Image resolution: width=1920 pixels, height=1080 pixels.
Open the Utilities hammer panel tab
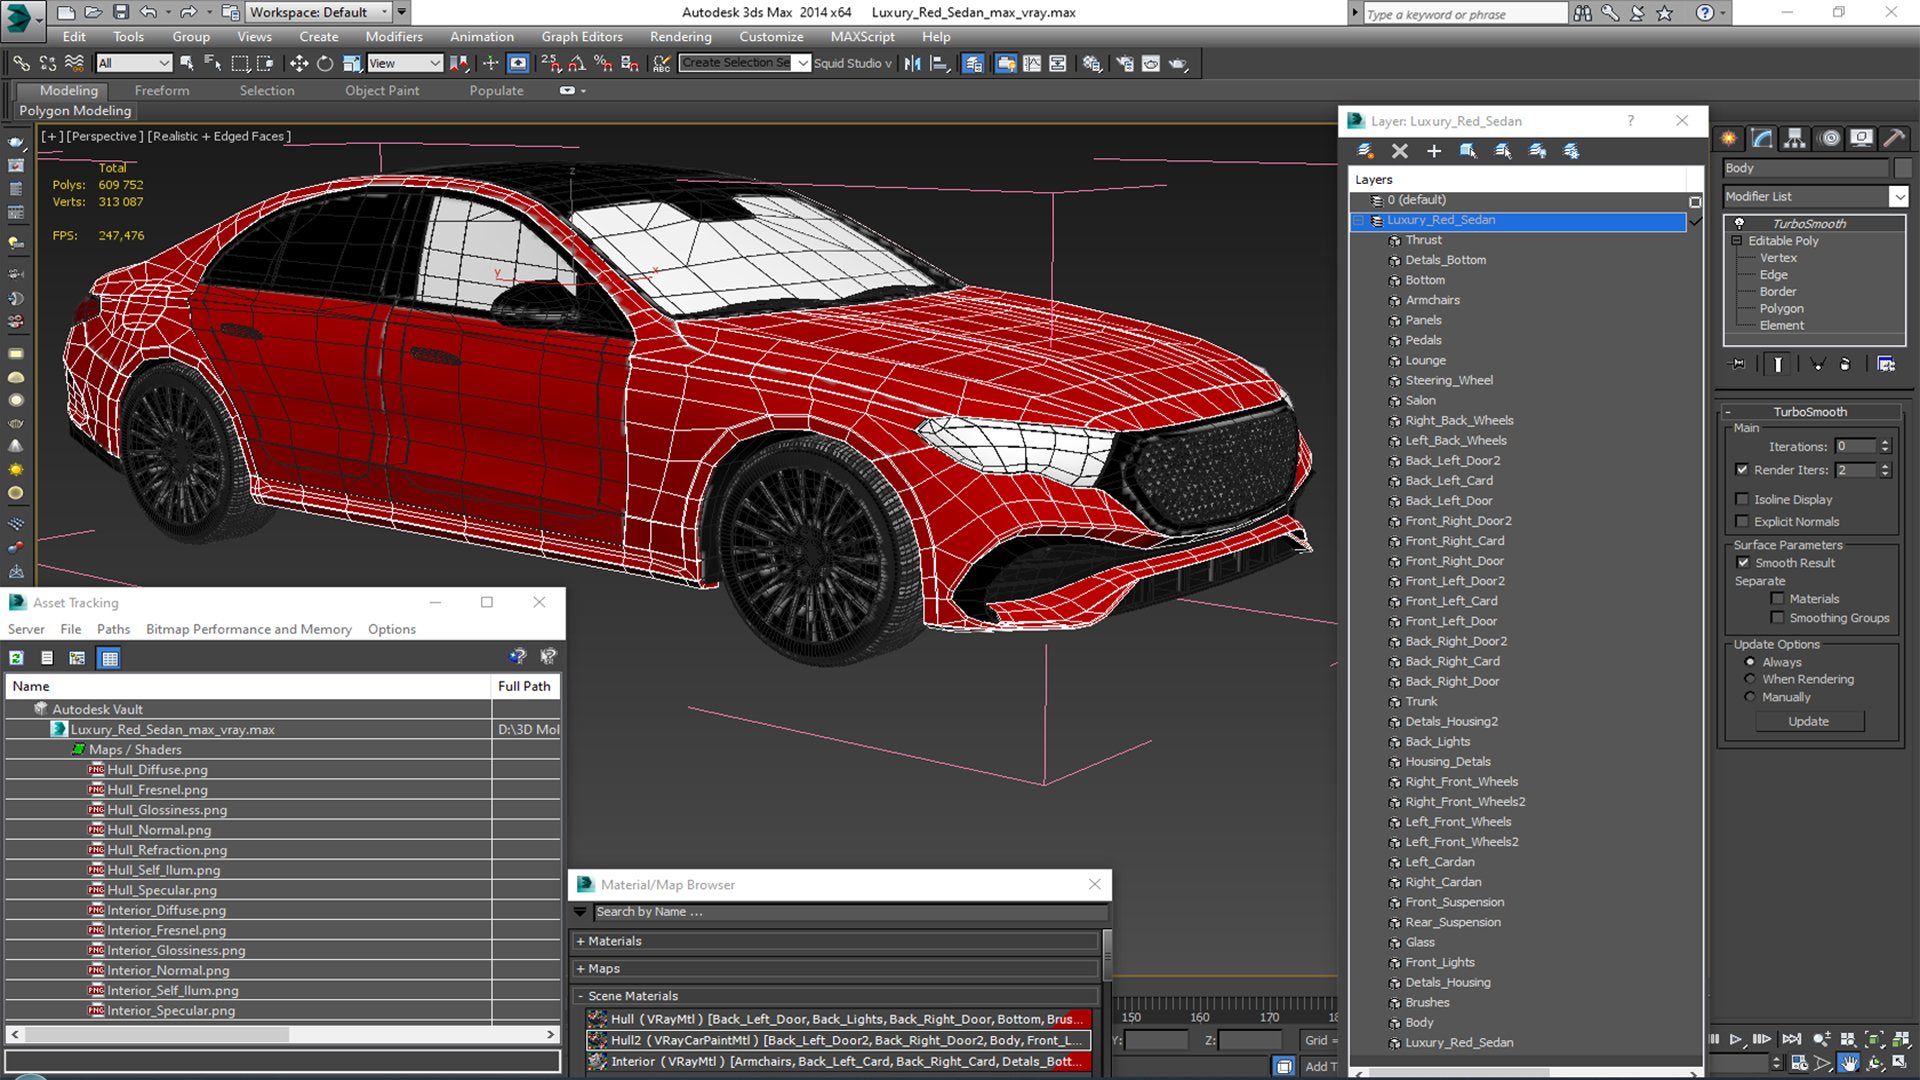click(x=1893, y=138)
